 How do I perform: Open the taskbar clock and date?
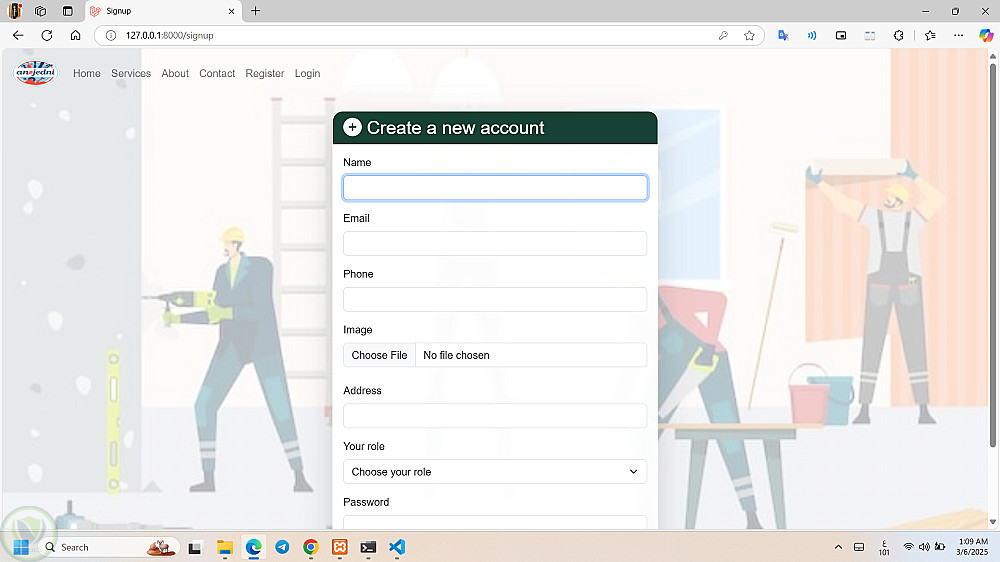tap(973, 547)
